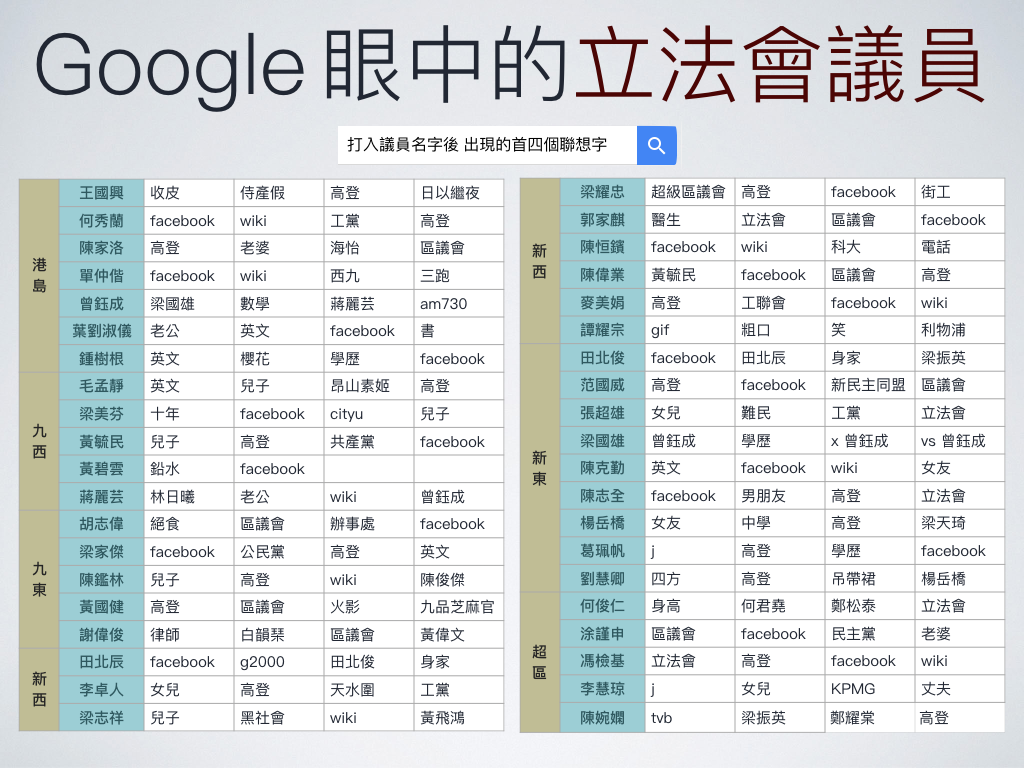This screenshot has width=1024, height=768.
Task: Click the g2000 cell
Action: pos(279,662)
